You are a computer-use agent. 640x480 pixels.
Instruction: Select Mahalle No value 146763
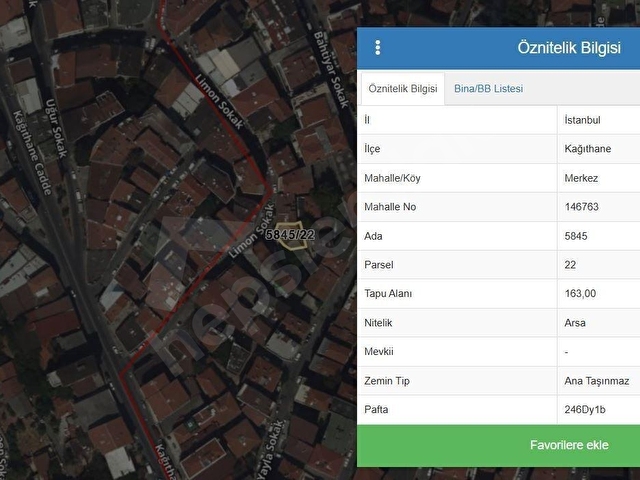(x=582, y=207)
